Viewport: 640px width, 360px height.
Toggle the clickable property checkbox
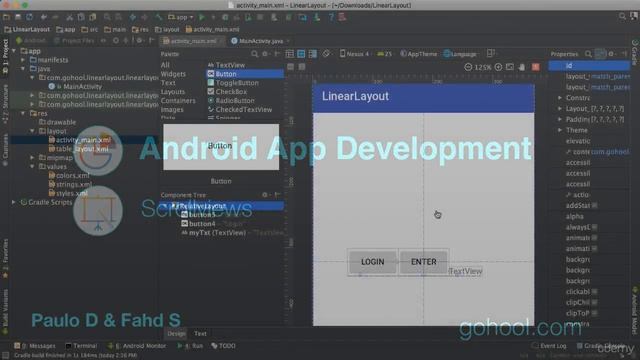click(x=595, y=292)
